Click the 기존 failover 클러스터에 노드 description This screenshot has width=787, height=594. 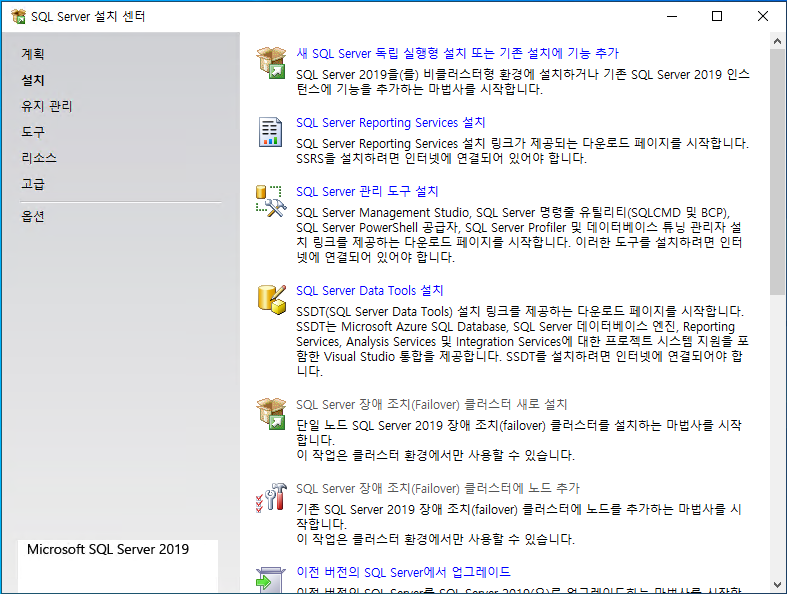coord(518,524)
